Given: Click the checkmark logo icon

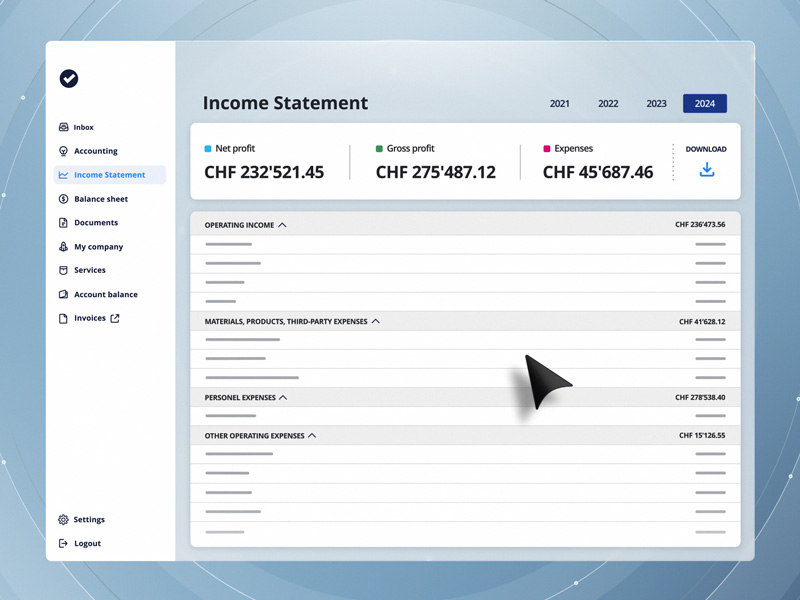Looking at the screenshot, I should [x=69, y=79].
